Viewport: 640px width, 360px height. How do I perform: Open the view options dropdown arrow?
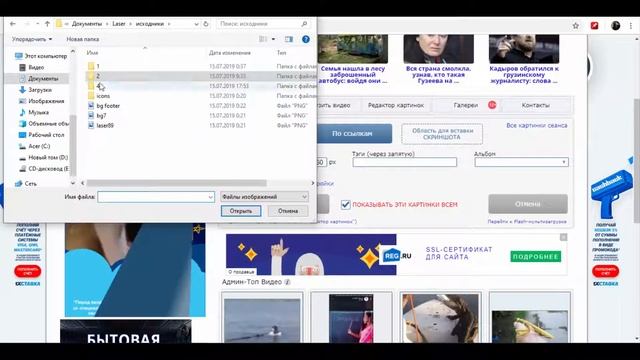coord(273,39)
